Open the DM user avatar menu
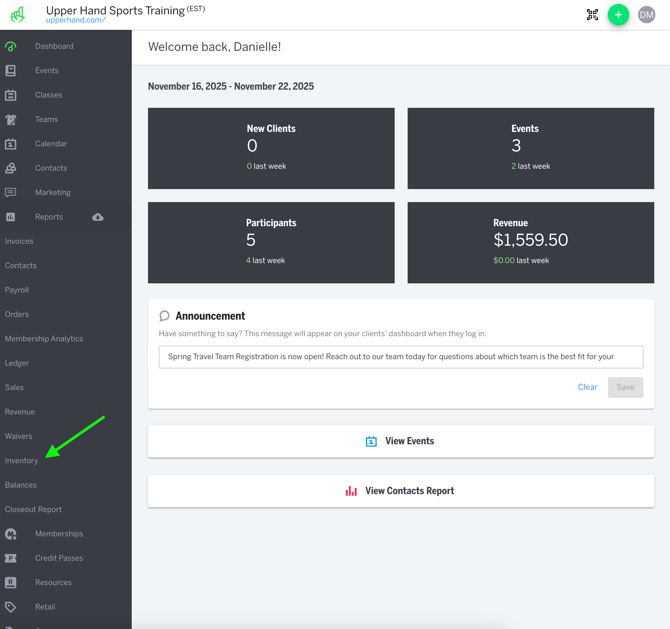This screenshot has width=670, height=629. click(647, 15)
